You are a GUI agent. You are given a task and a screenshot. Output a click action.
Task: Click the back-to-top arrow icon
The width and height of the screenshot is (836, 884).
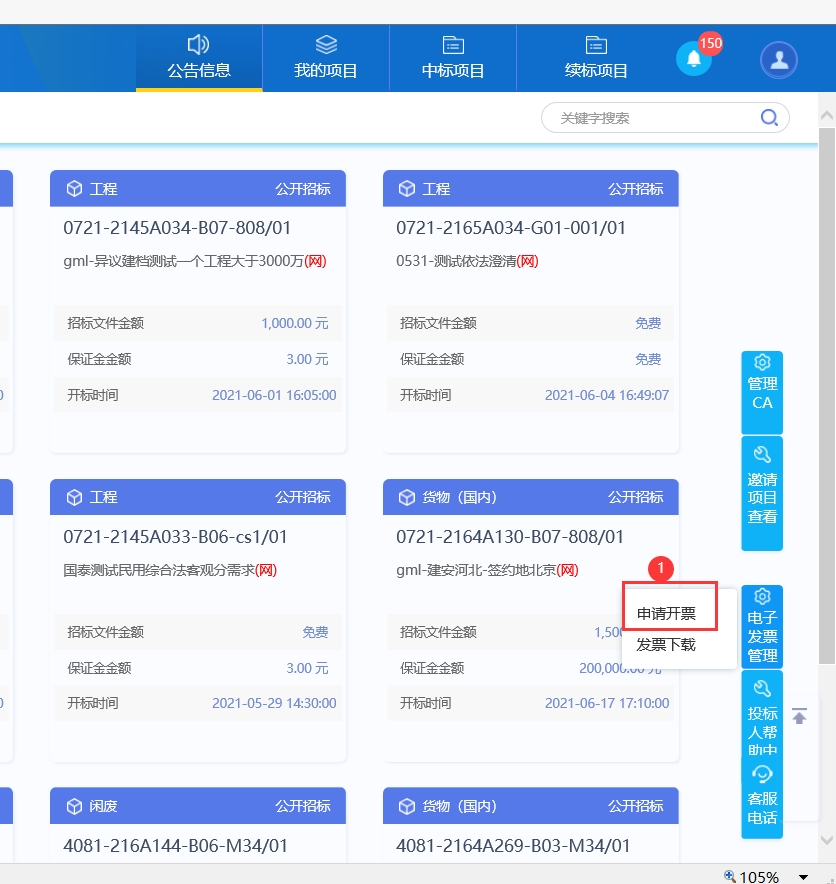coord(799,717)
